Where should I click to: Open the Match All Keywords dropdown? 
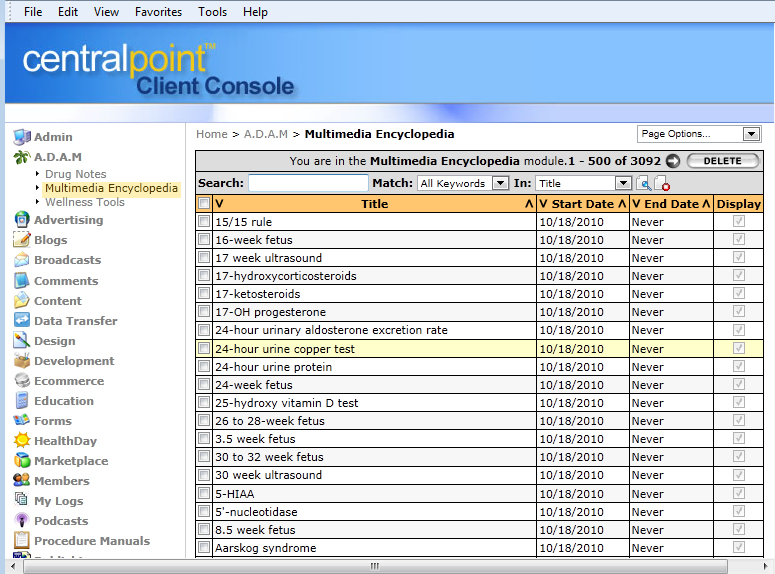(463, 183)
